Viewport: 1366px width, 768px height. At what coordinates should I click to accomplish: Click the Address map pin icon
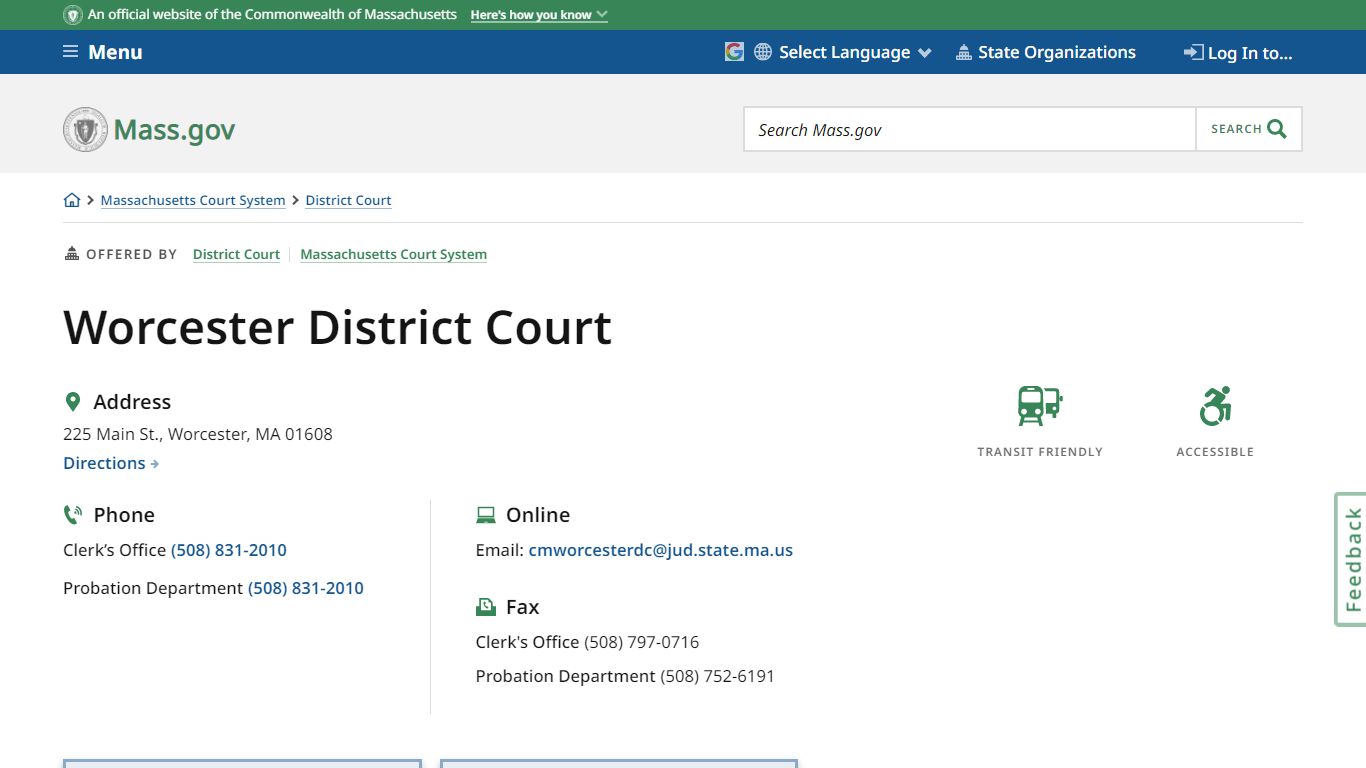tap(72, 402)
